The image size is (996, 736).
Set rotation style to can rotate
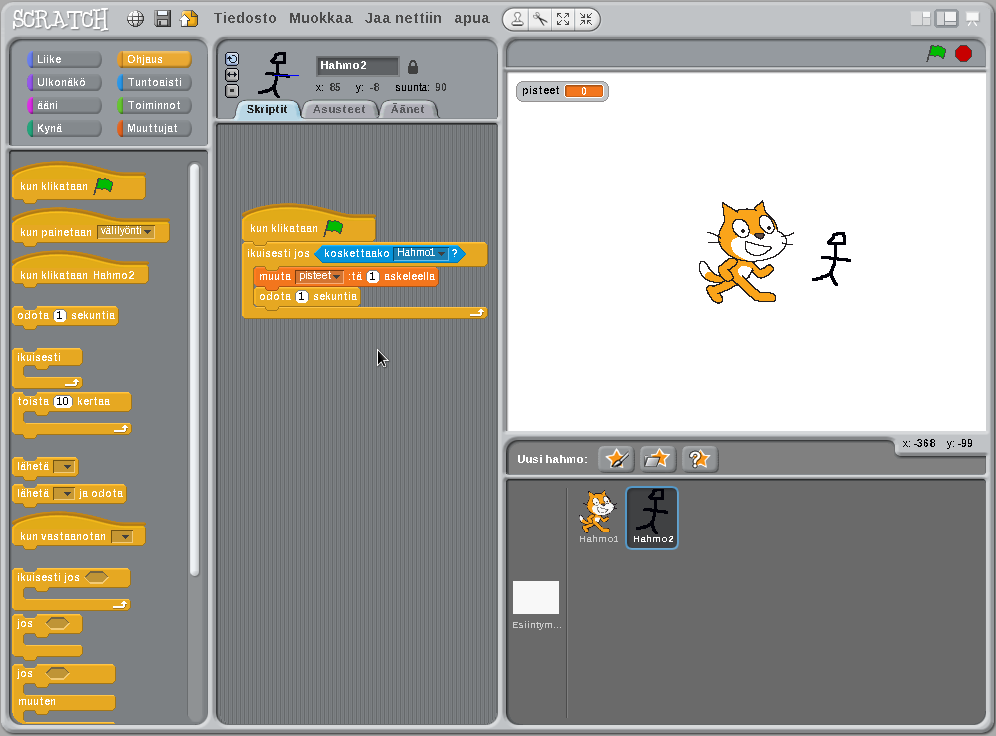[232, 59]
